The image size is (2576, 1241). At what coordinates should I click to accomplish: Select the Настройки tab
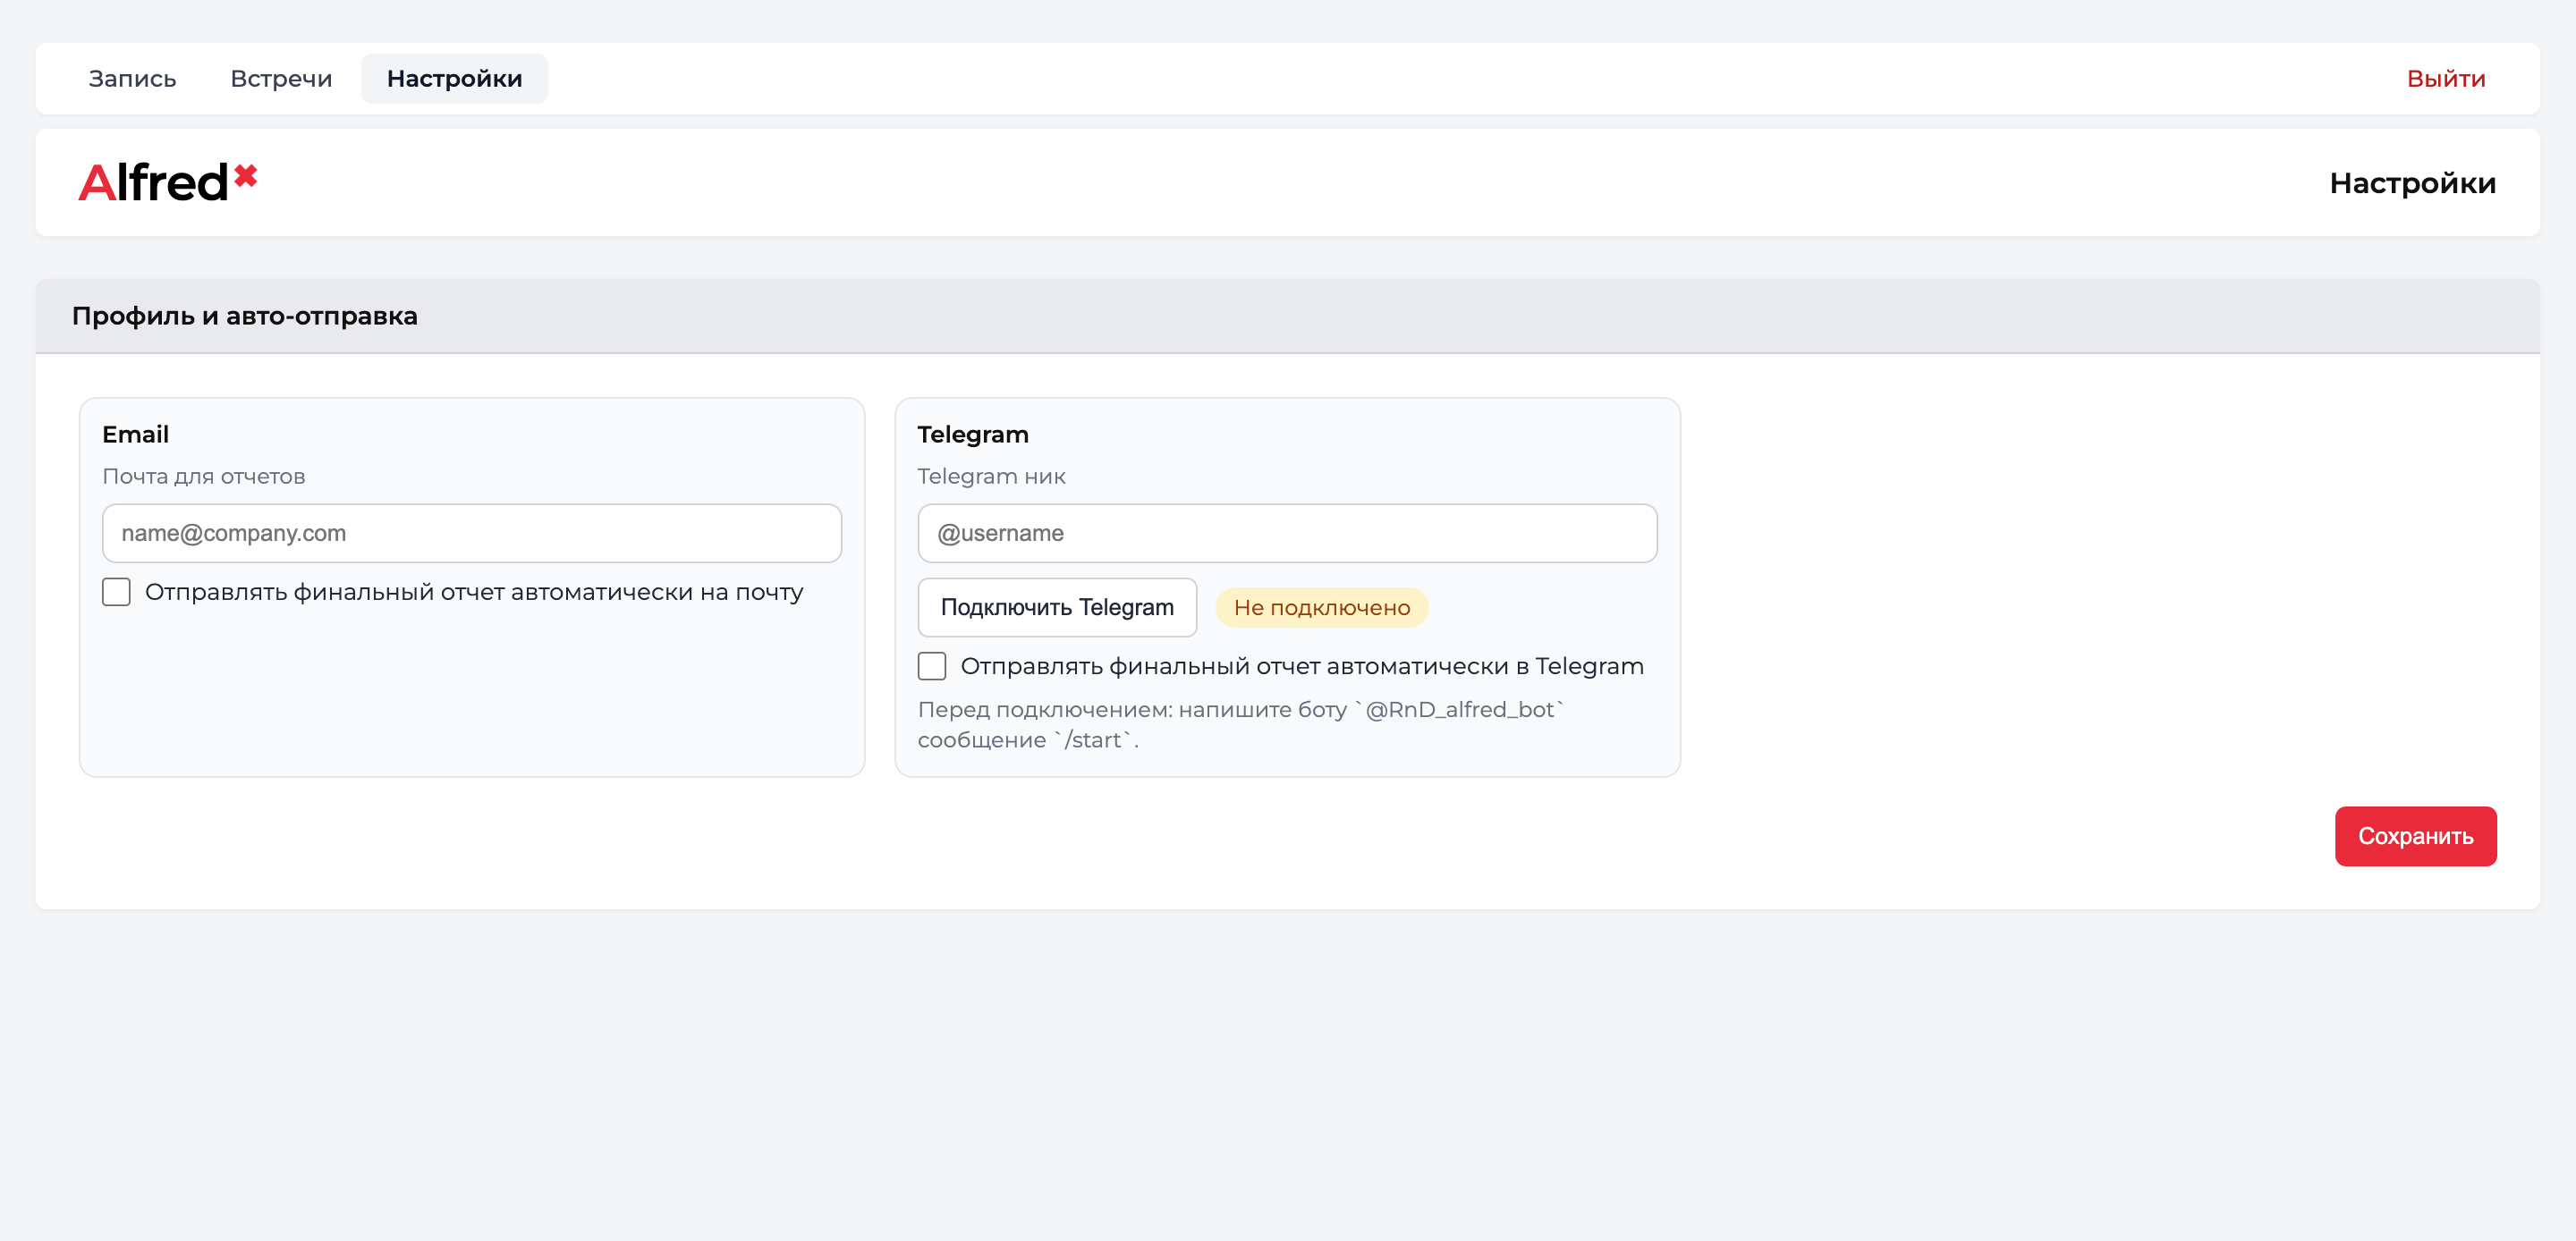454,78
